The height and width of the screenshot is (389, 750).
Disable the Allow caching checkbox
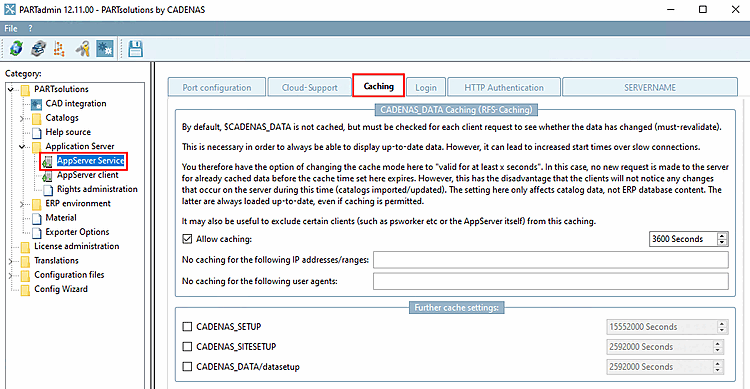coord(187,239)
